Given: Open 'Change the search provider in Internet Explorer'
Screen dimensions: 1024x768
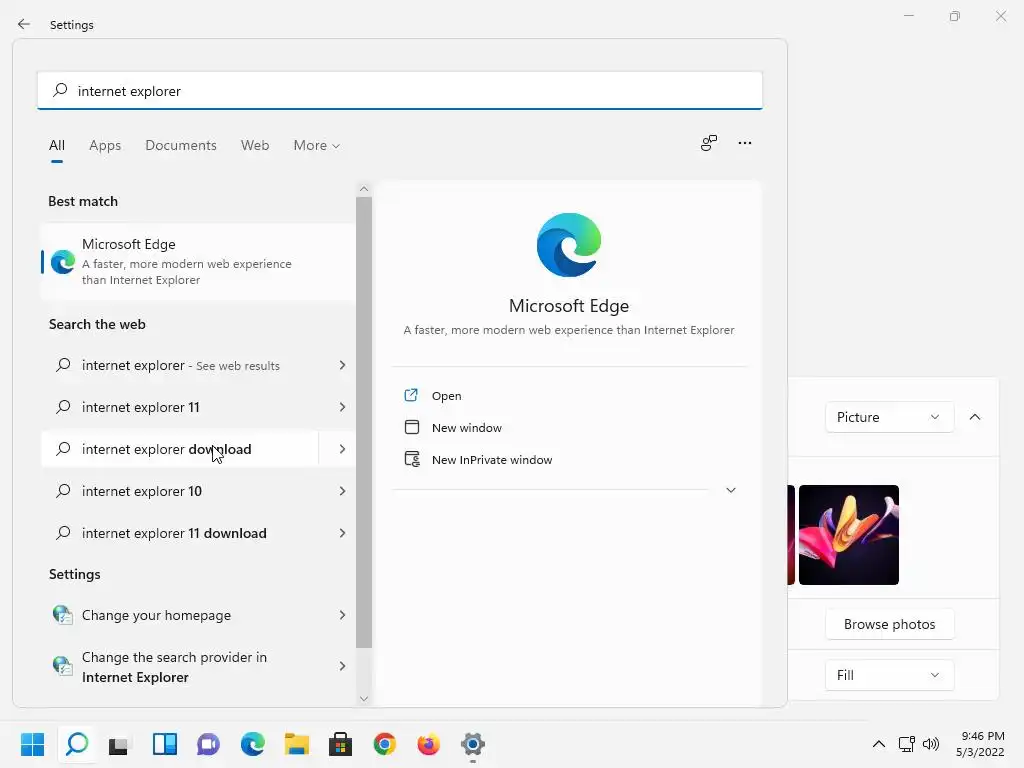Looking at the screenshot, I should point(198,667).
